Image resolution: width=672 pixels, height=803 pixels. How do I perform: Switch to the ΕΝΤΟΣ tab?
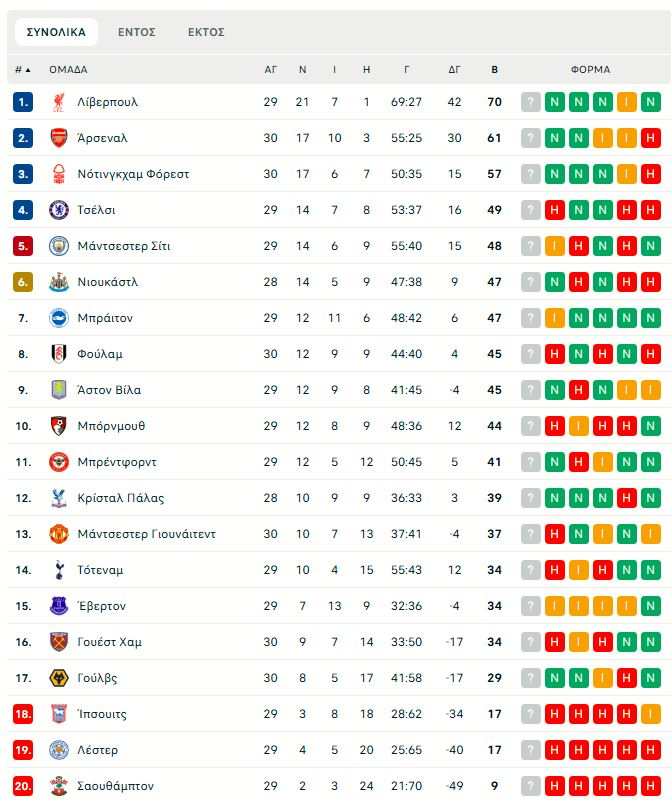137,32
